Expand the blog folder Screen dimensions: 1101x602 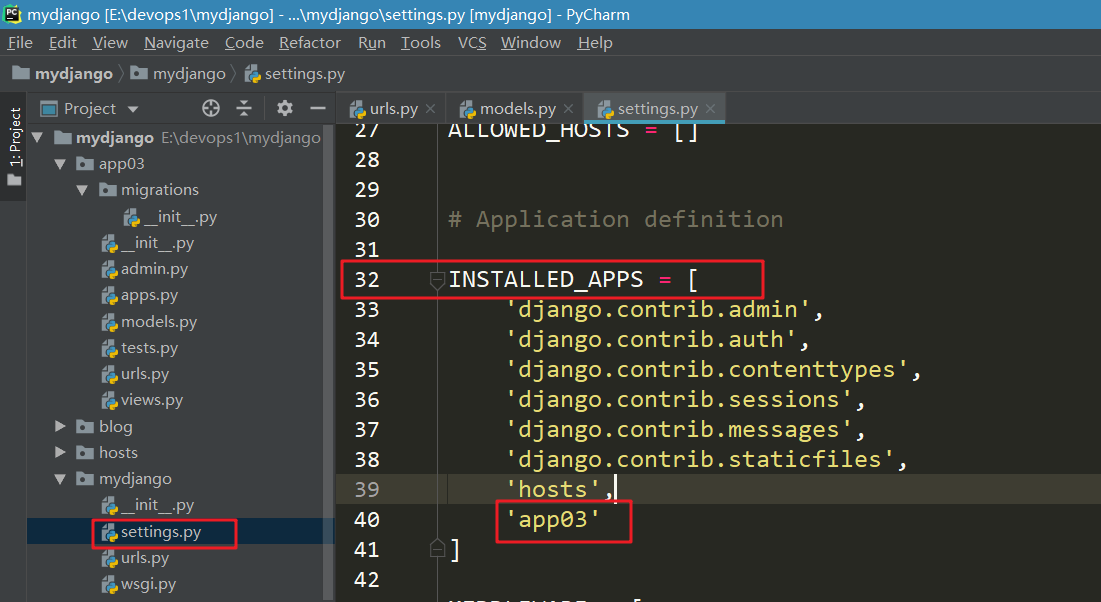60,426
